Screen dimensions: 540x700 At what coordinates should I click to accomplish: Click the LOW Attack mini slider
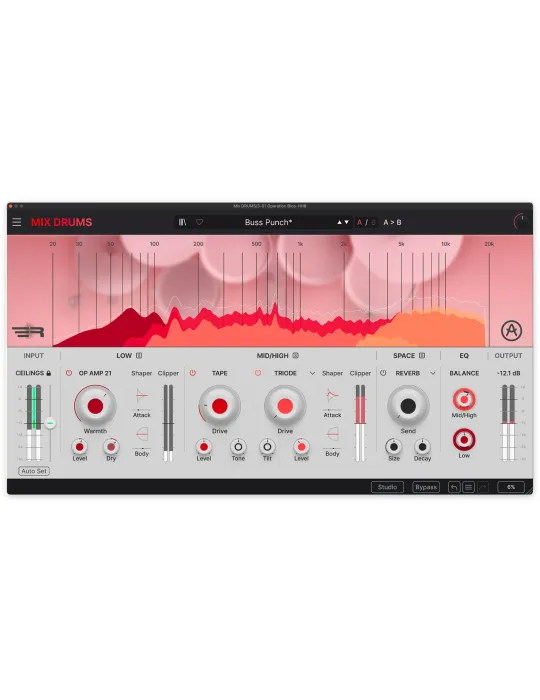[142, 409]
